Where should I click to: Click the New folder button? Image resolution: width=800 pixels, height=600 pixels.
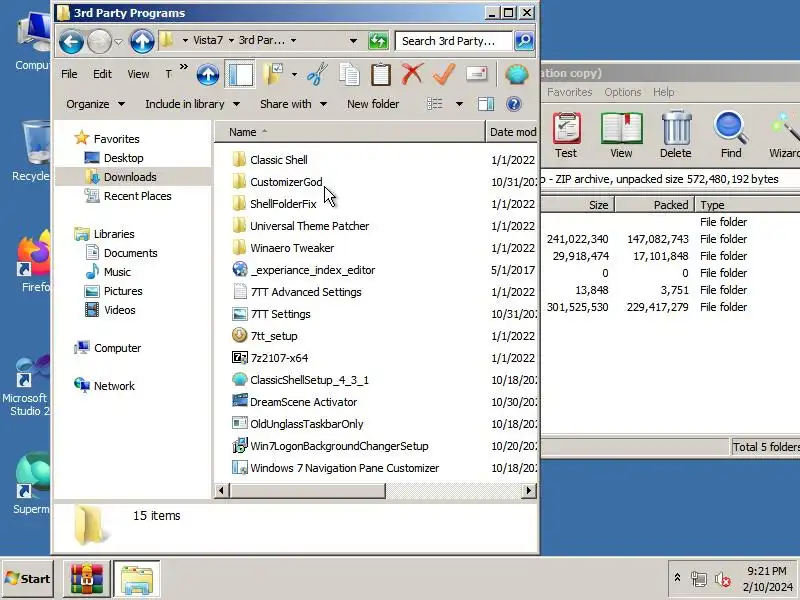pyautogui.click(x=373, y=104)
